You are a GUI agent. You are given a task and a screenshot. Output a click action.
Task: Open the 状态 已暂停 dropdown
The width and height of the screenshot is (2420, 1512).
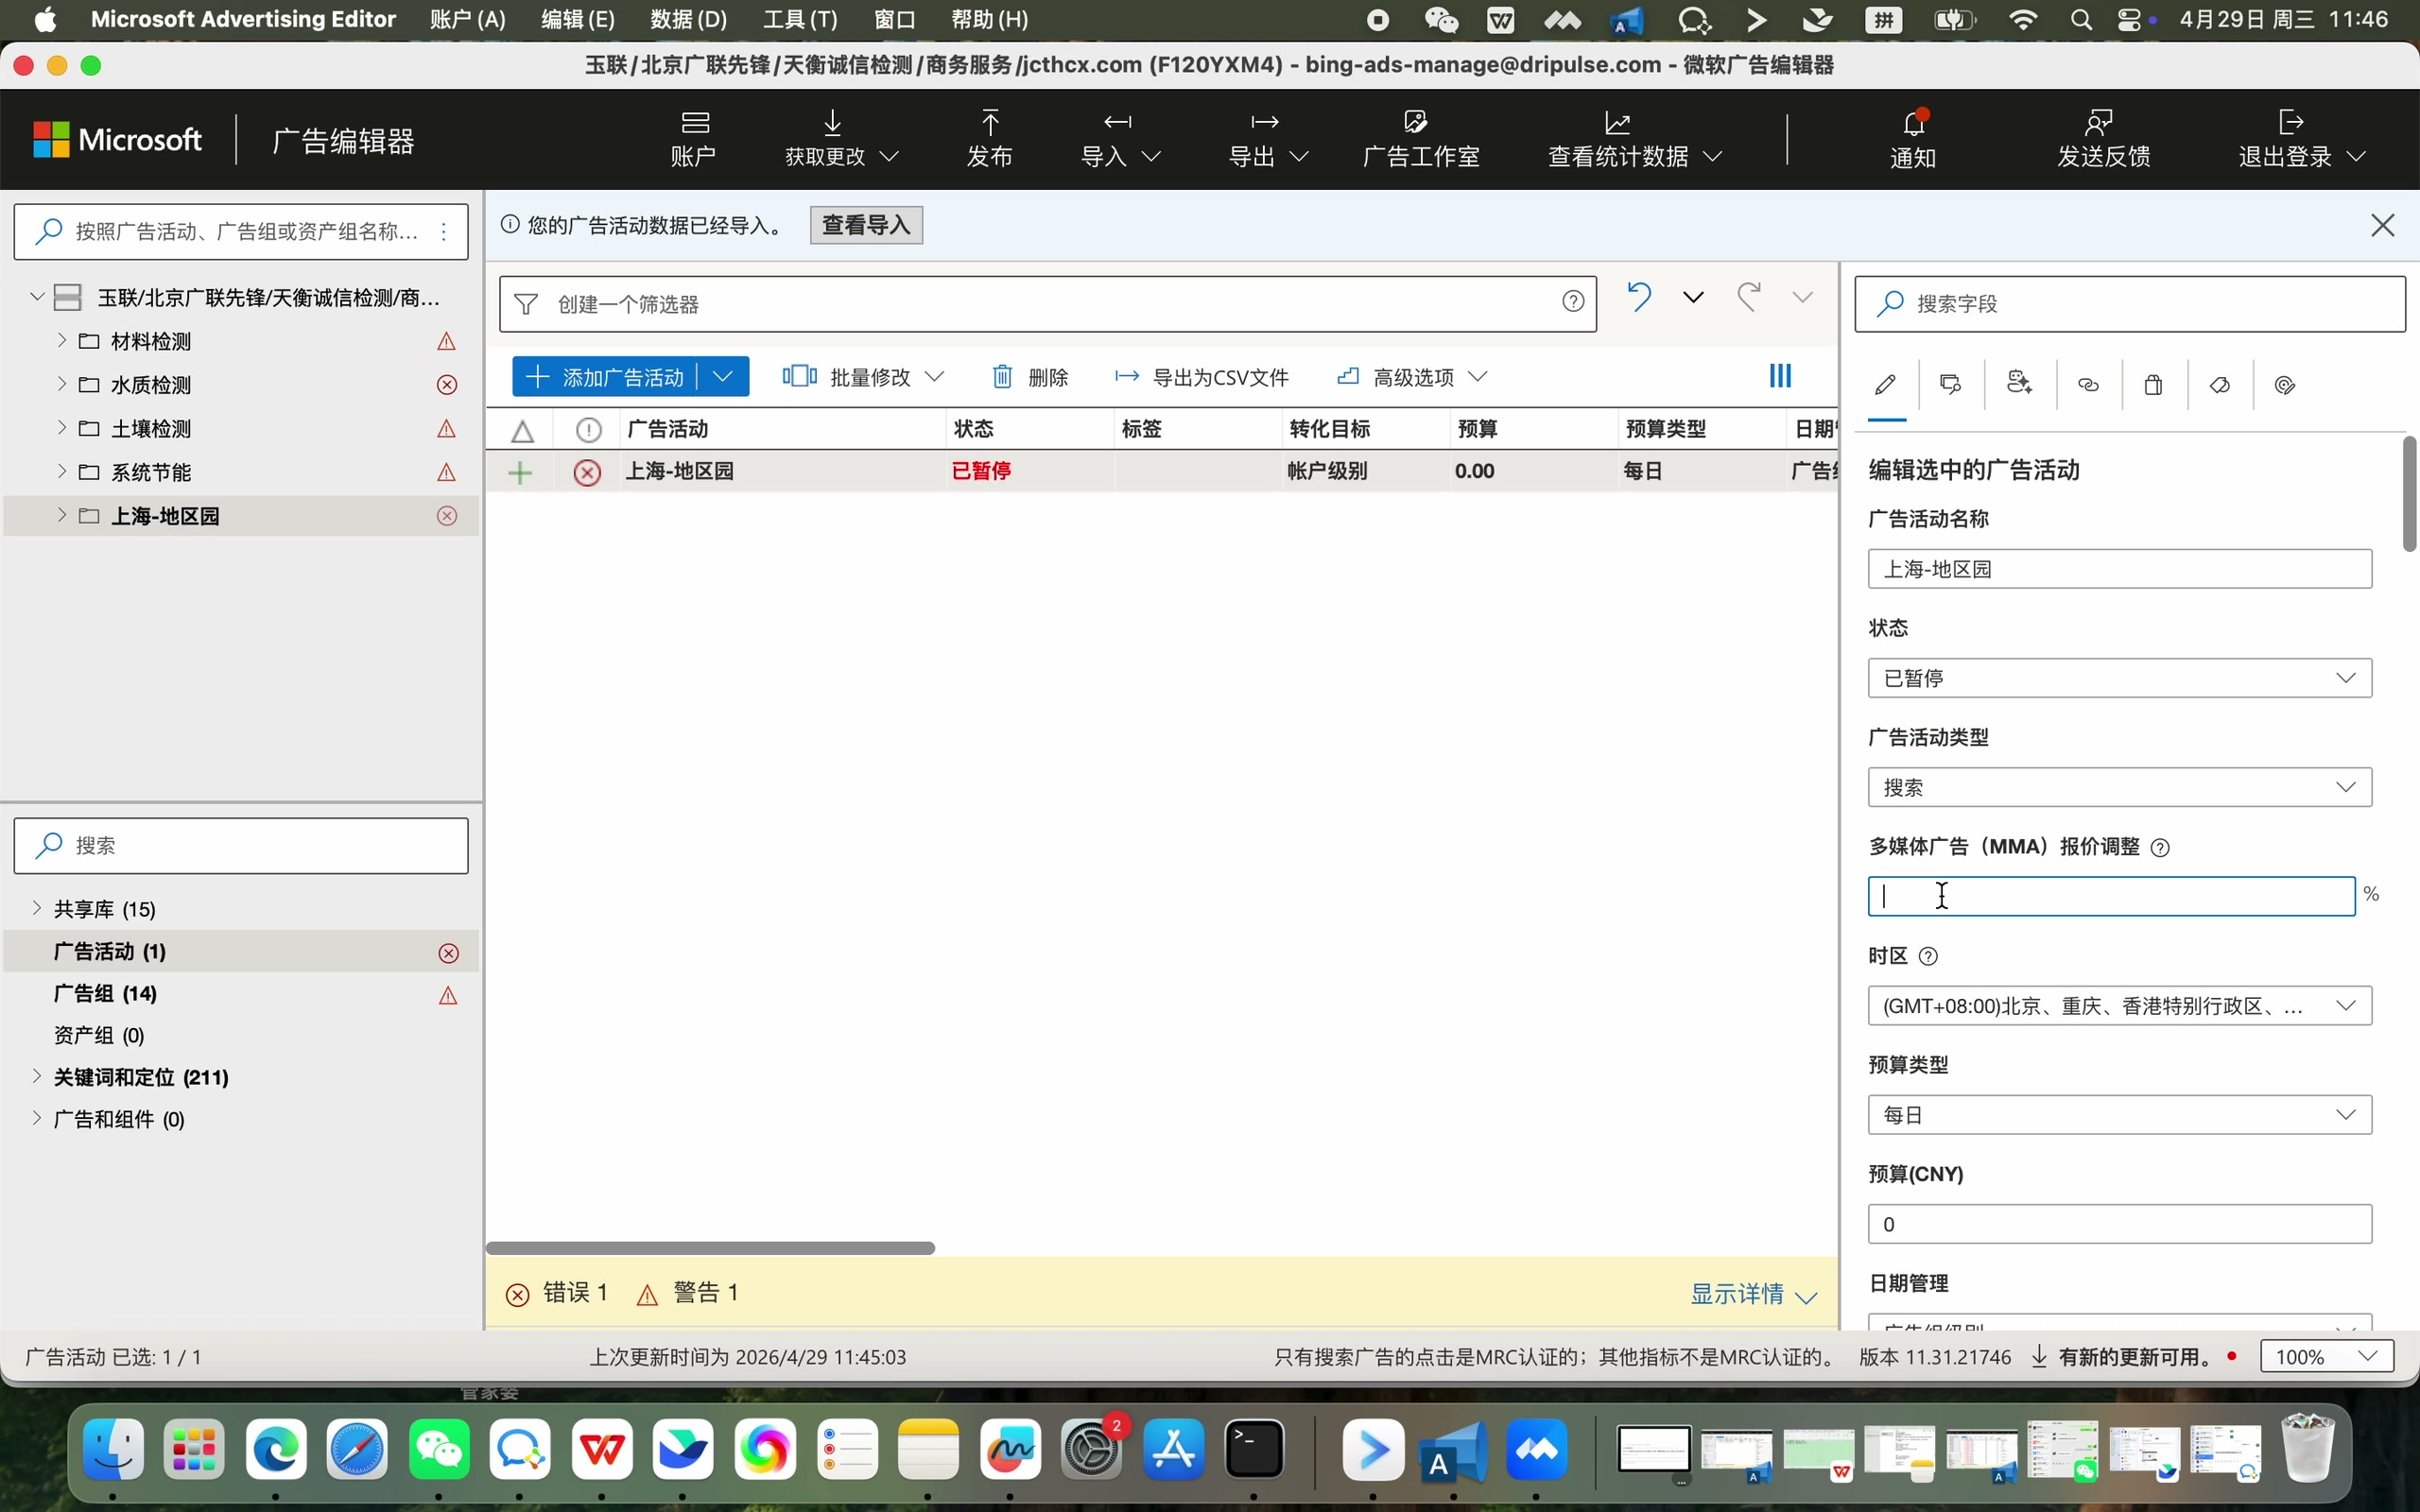(2119, 678)
